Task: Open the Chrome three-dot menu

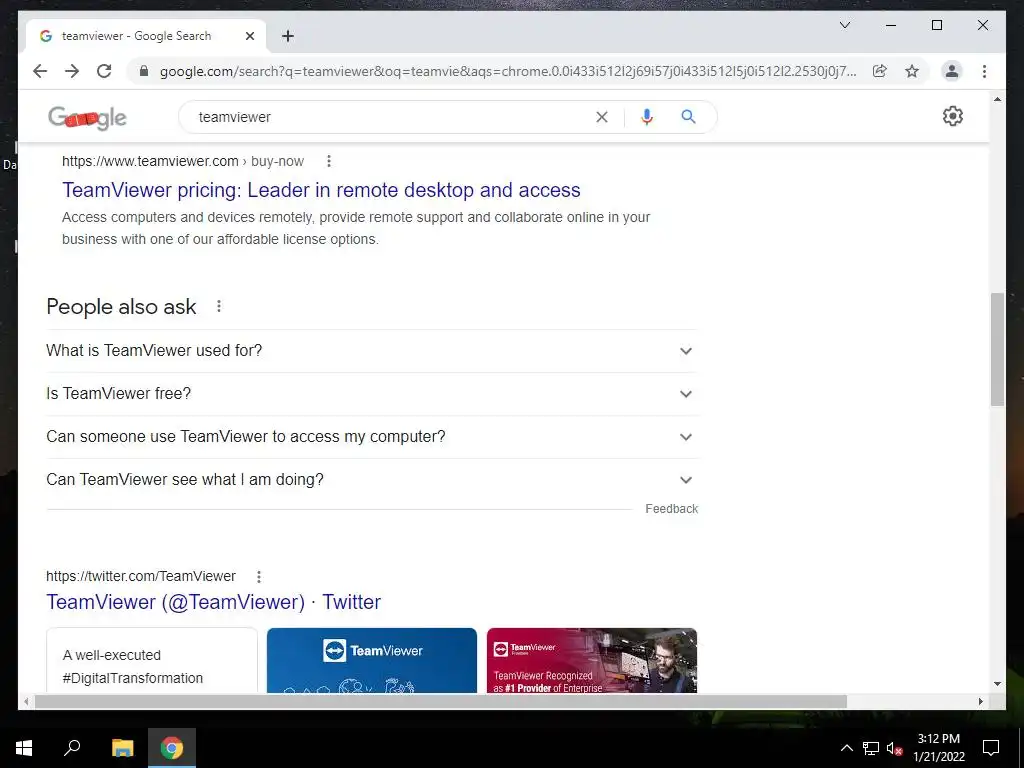Action: 984,71
